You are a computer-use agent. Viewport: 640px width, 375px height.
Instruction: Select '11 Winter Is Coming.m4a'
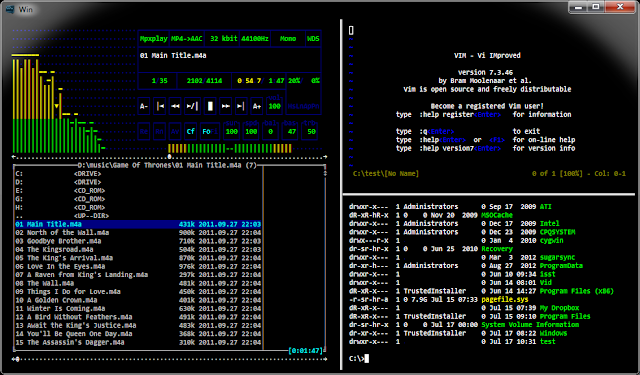[138, 308]
